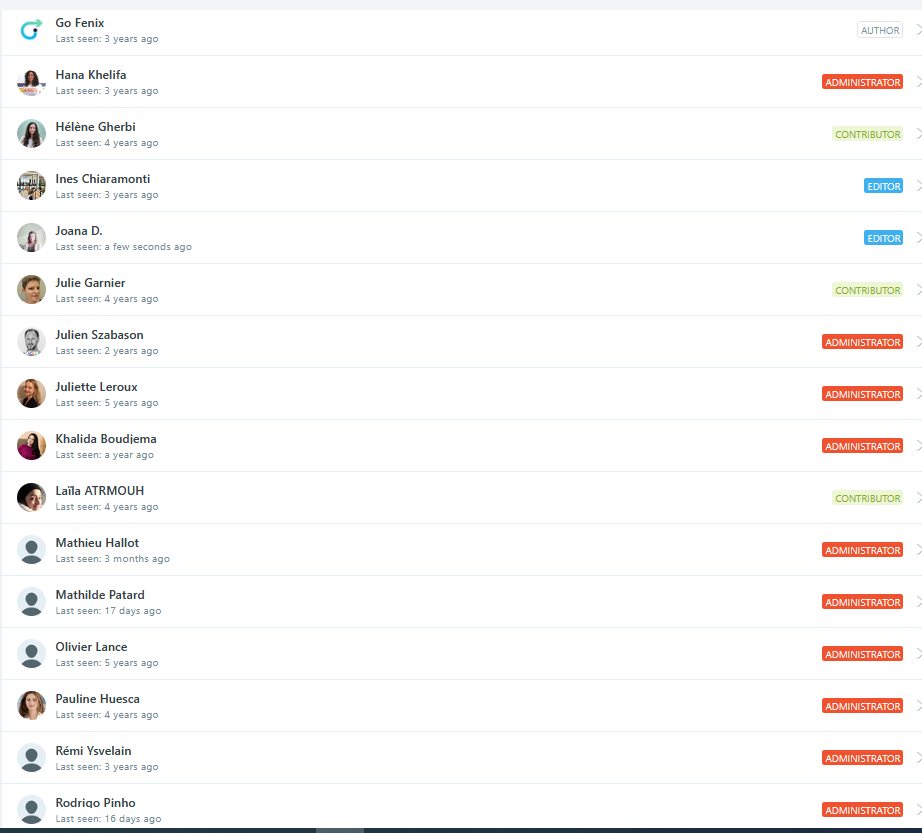Click Mathilde Patard's placeholder avatar

click(31, 602)
